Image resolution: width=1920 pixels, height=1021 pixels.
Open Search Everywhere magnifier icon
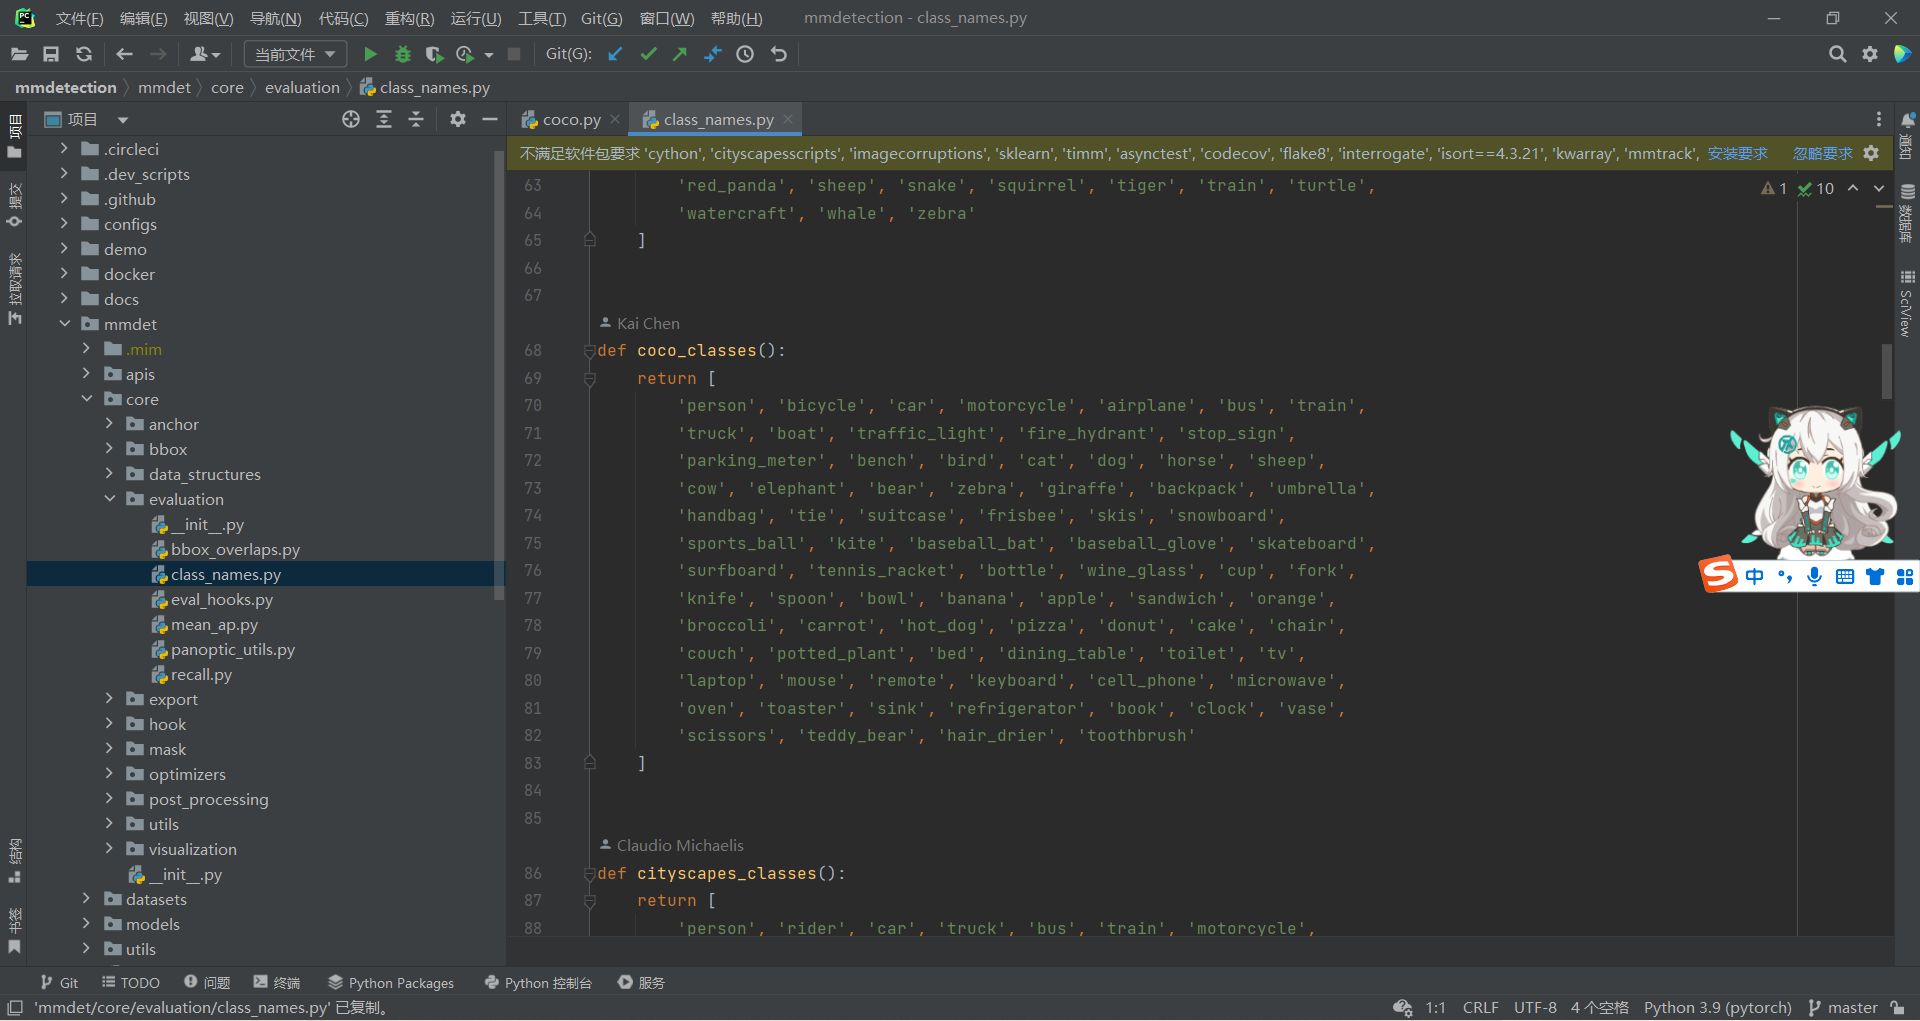1837,54
